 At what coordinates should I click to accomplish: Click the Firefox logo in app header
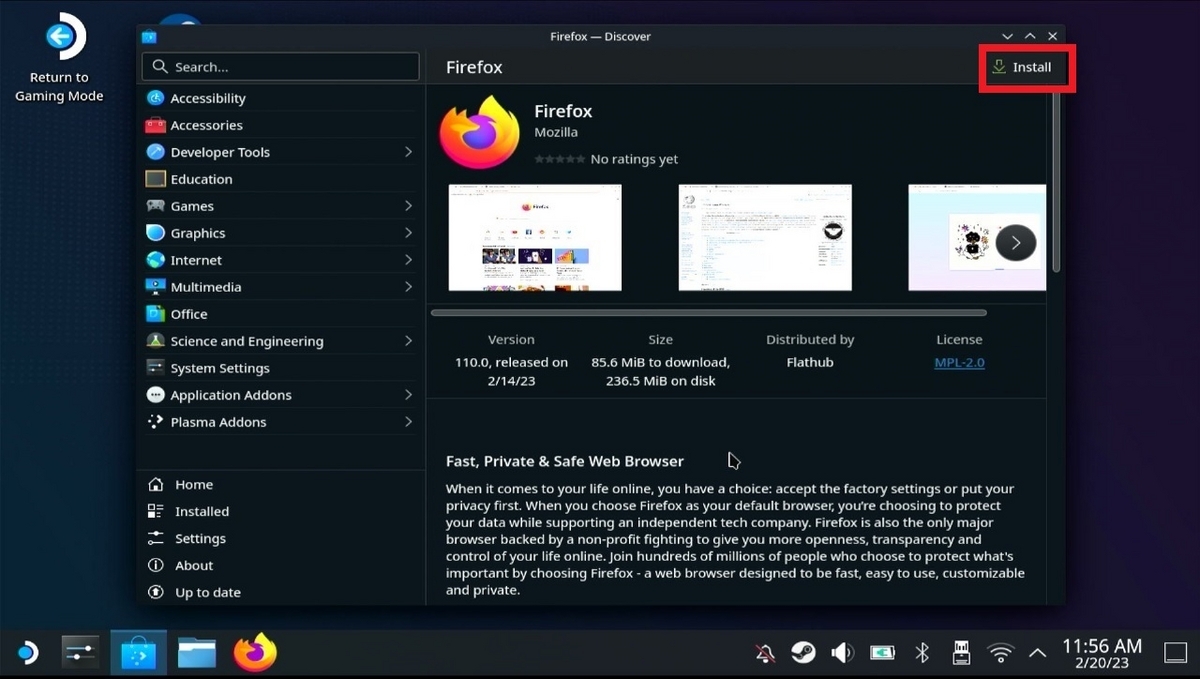(479, 134)
